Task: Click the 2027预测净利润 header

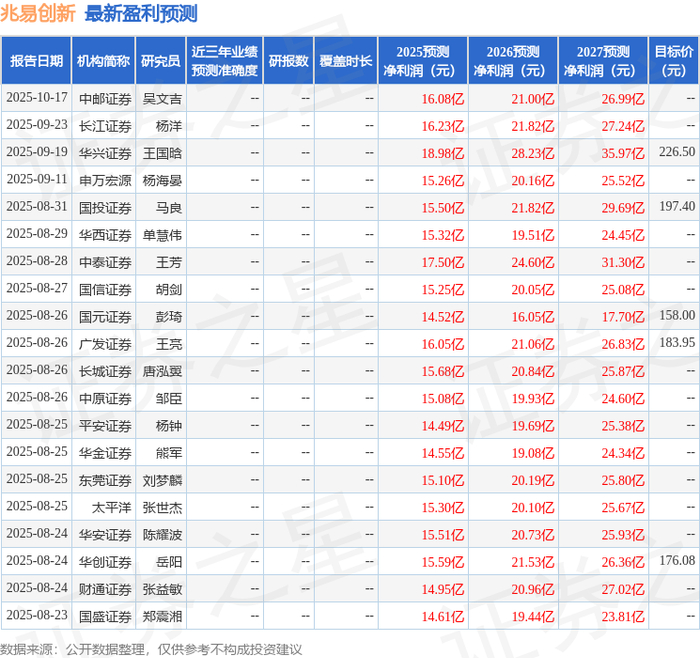Action: coord(603,61)
